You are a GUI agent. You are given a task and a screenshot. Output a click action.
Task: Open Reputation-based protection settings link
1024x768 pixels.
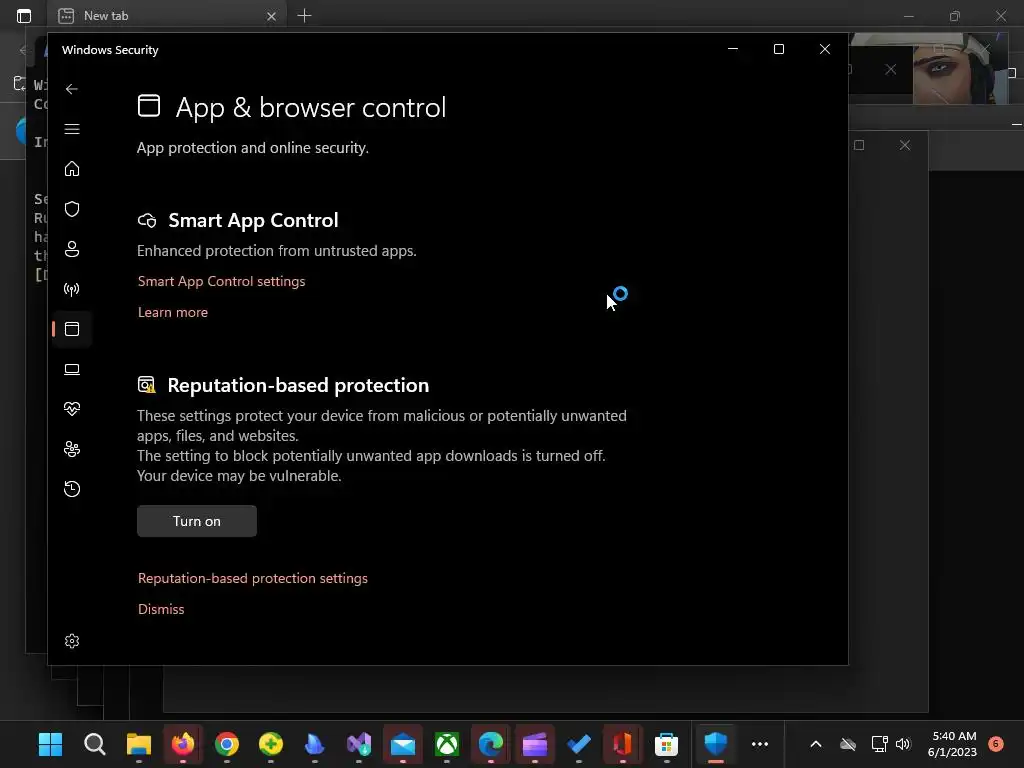[253, 579]
